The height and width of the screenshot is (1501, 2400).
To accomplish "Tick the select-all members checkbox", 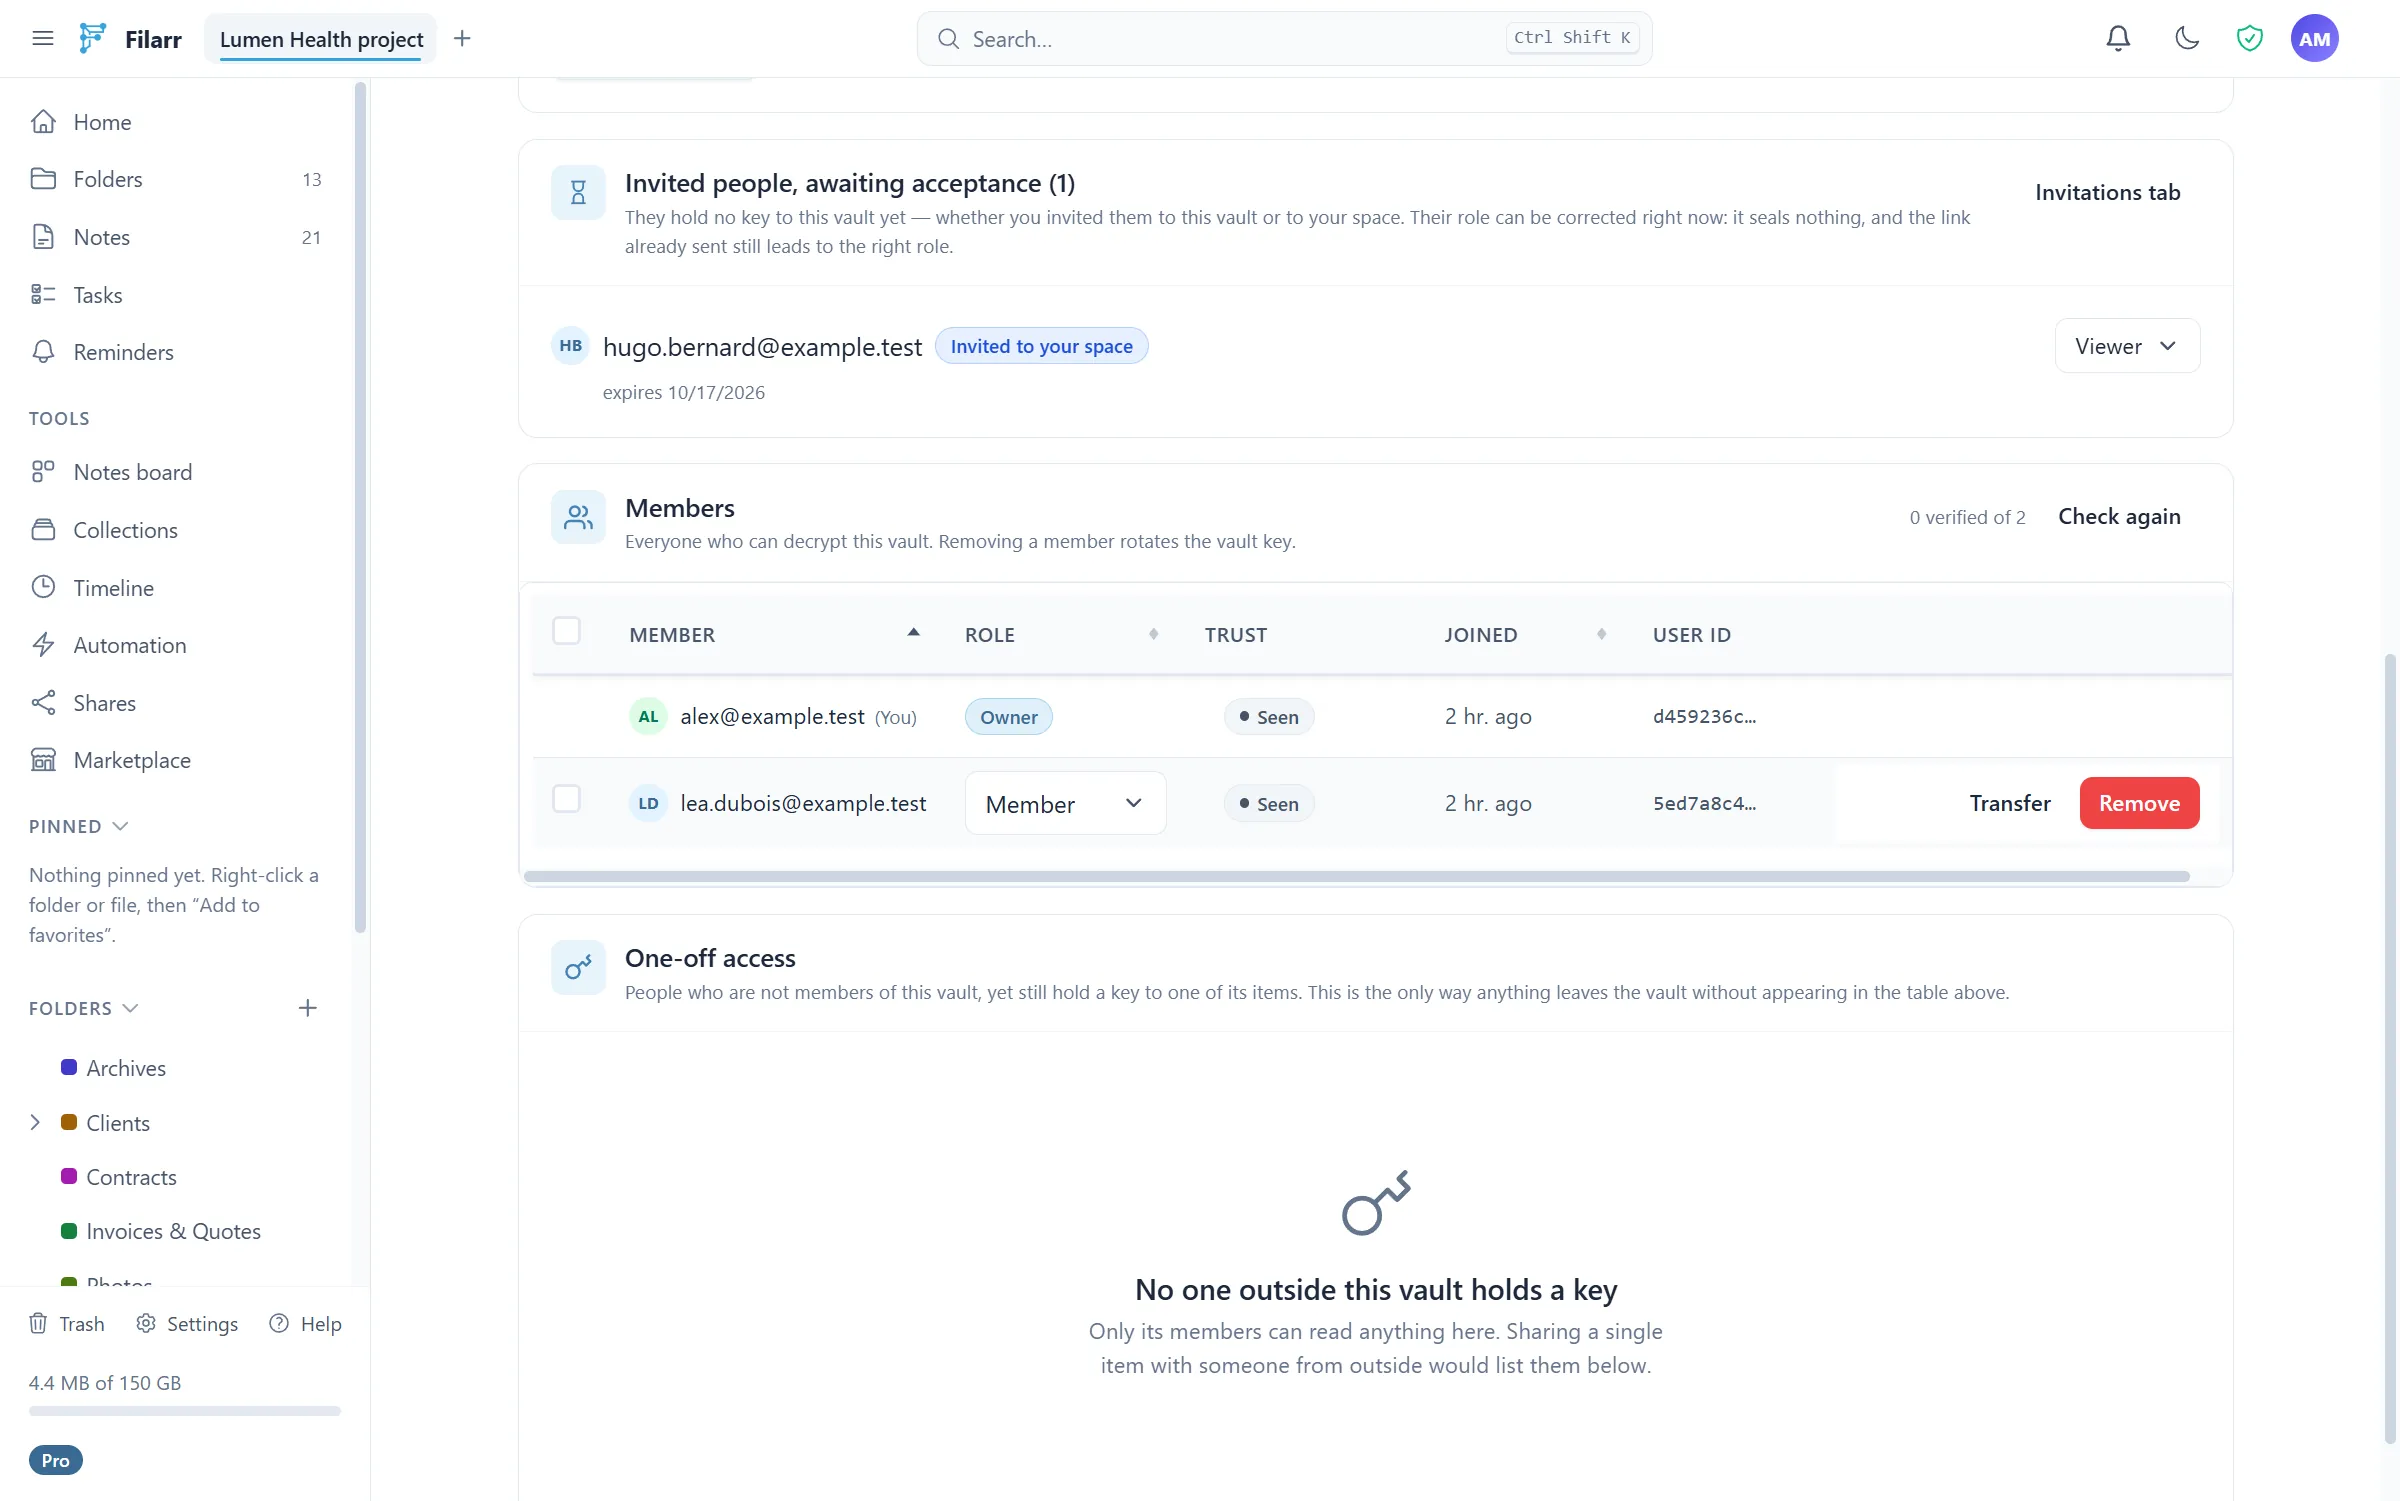I will (567, 631).
